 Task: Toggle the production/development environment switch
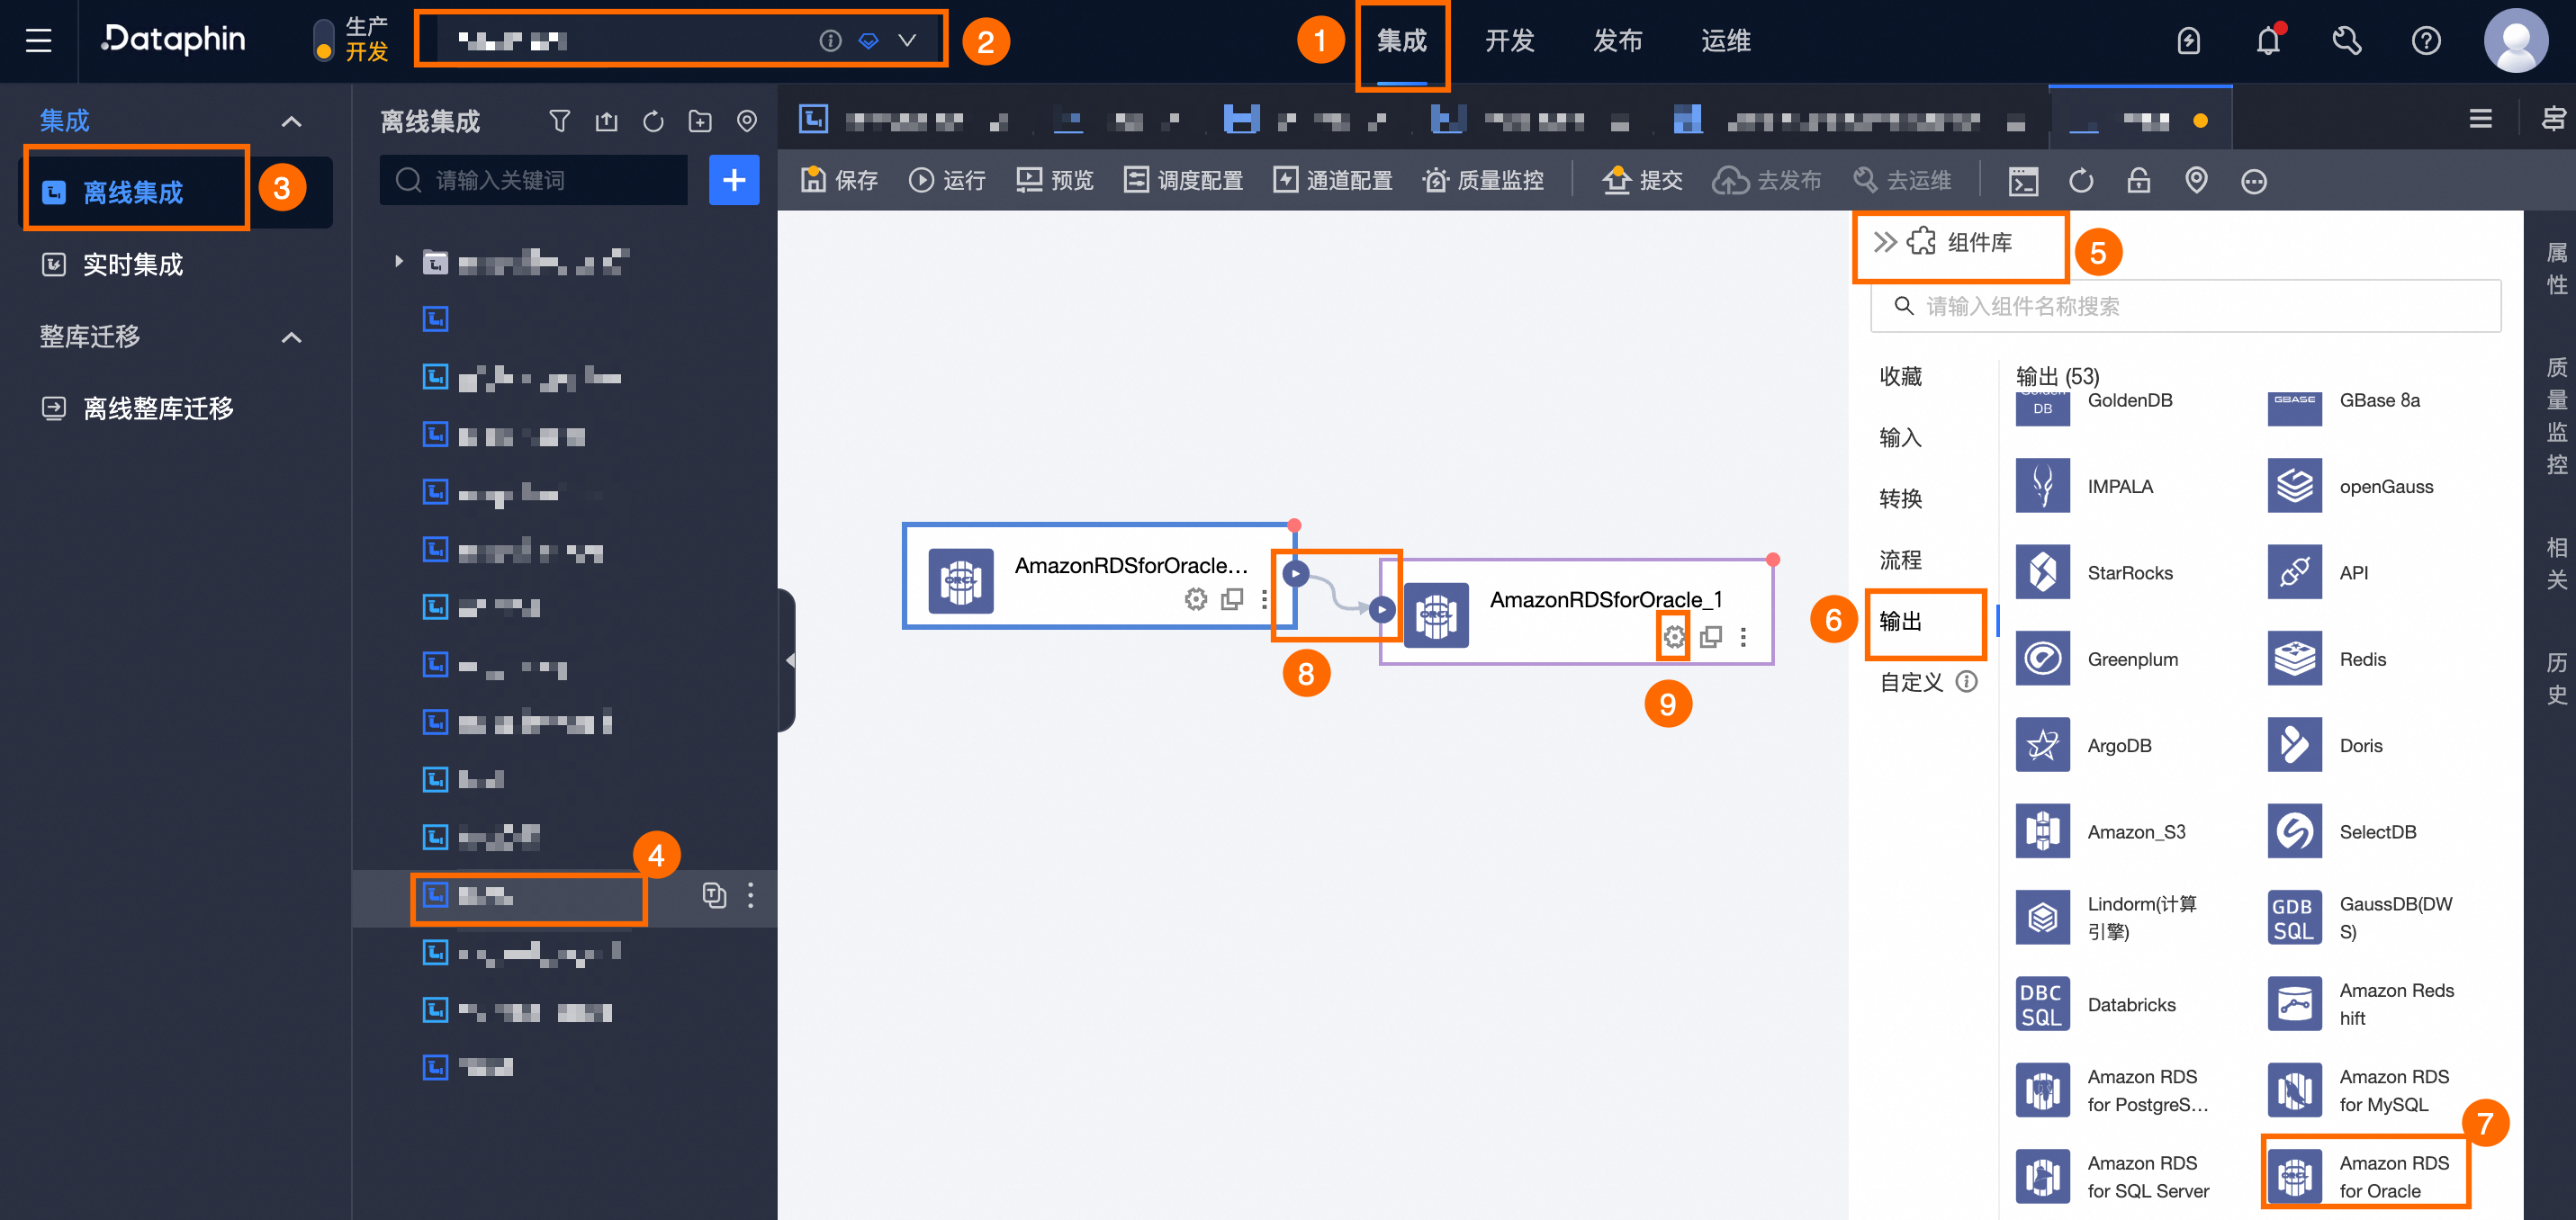323,41
